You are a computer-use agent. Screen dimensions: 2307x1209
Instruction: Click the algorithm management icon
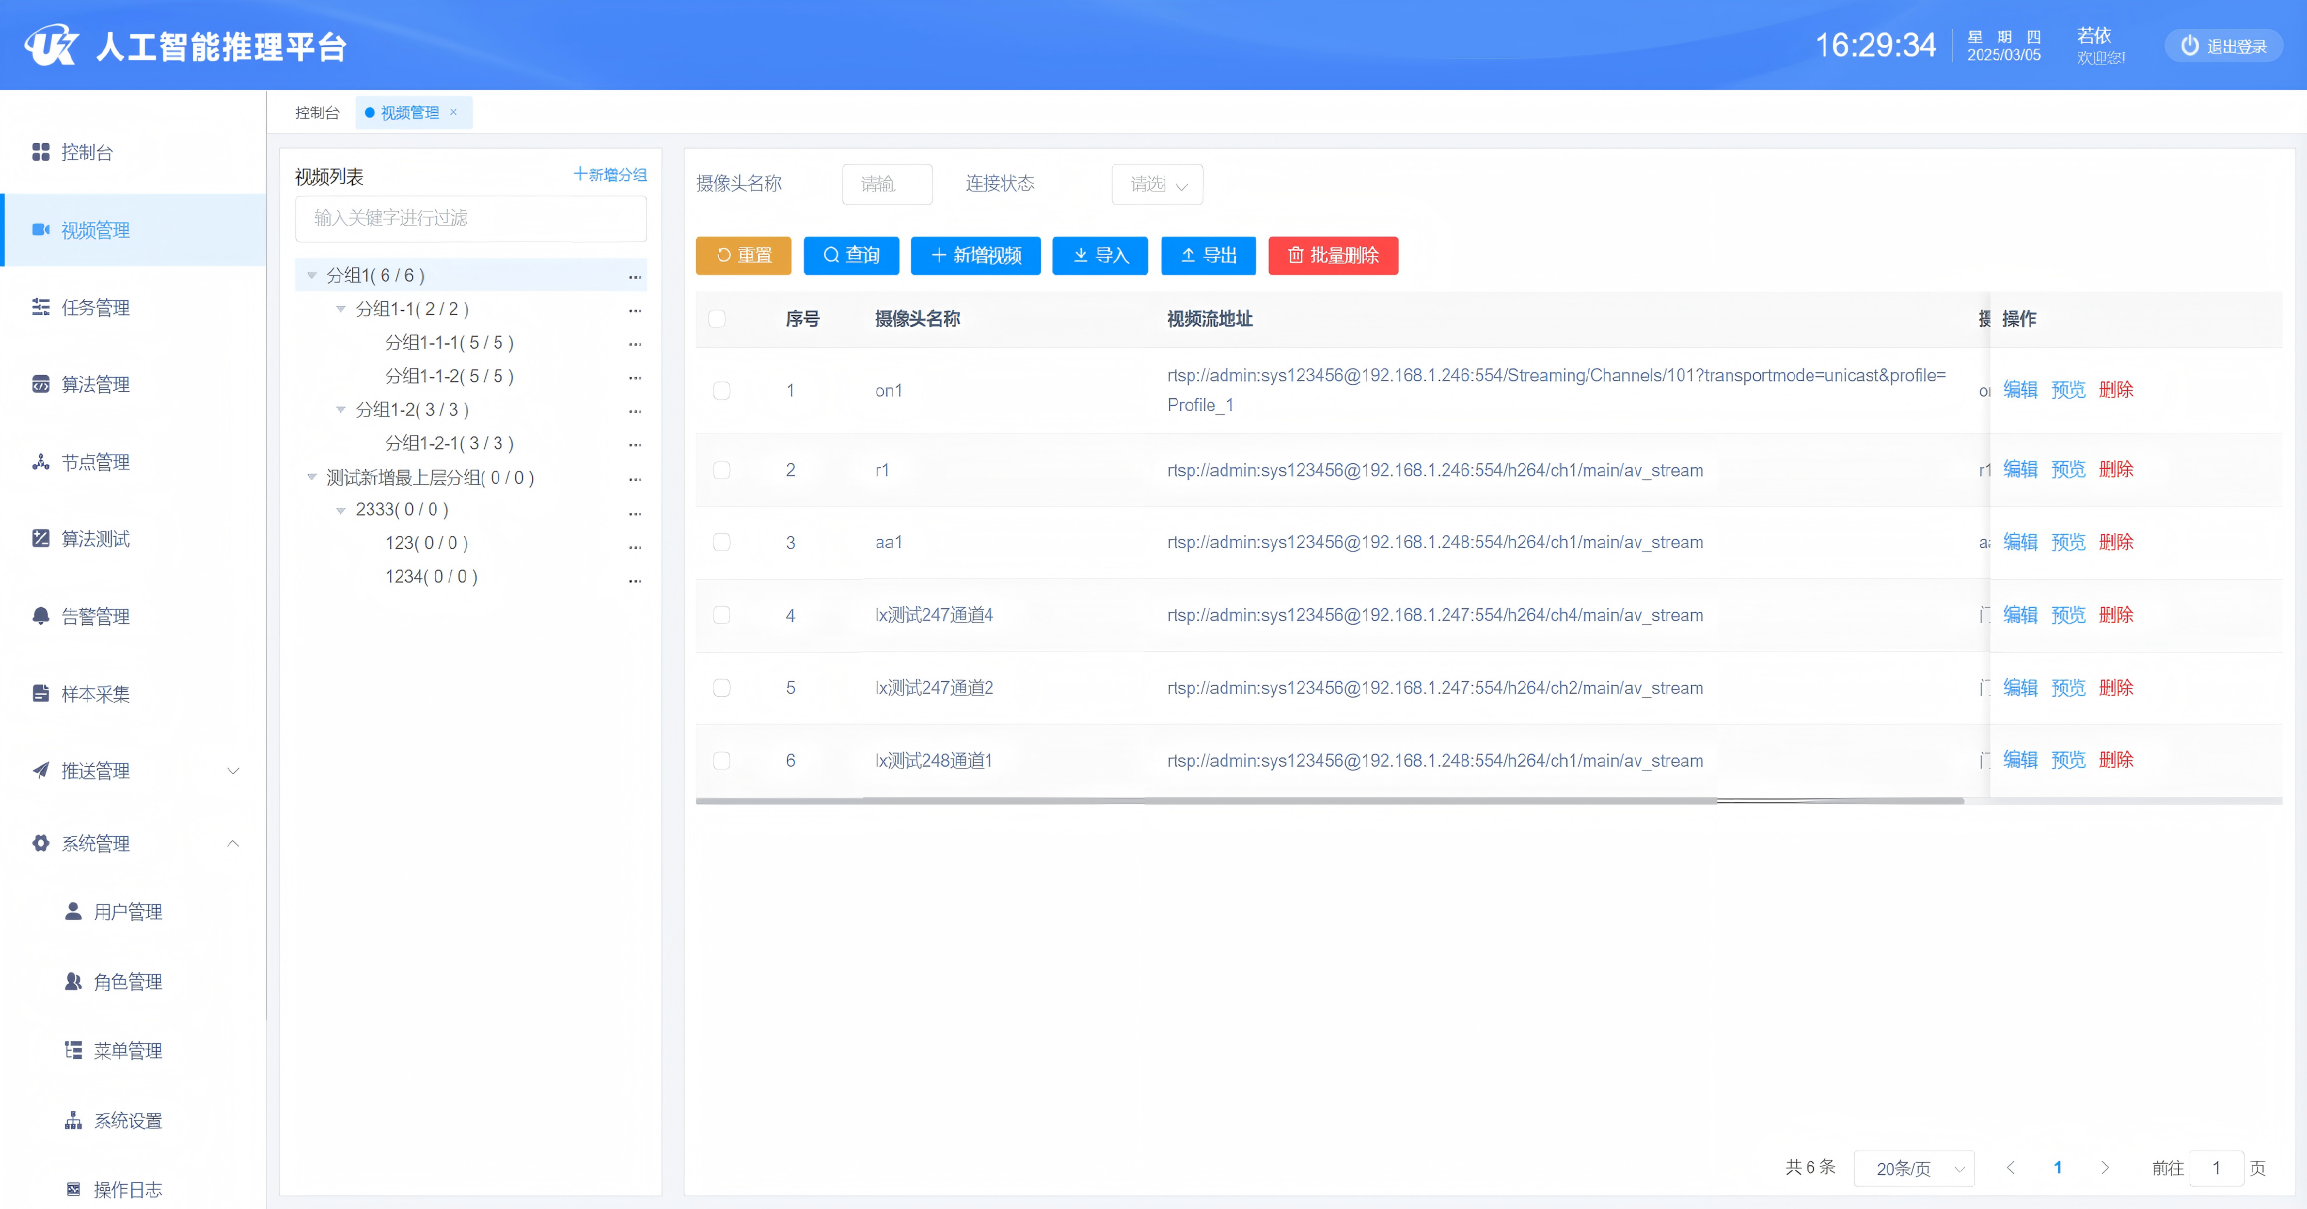tap(41, 384)
